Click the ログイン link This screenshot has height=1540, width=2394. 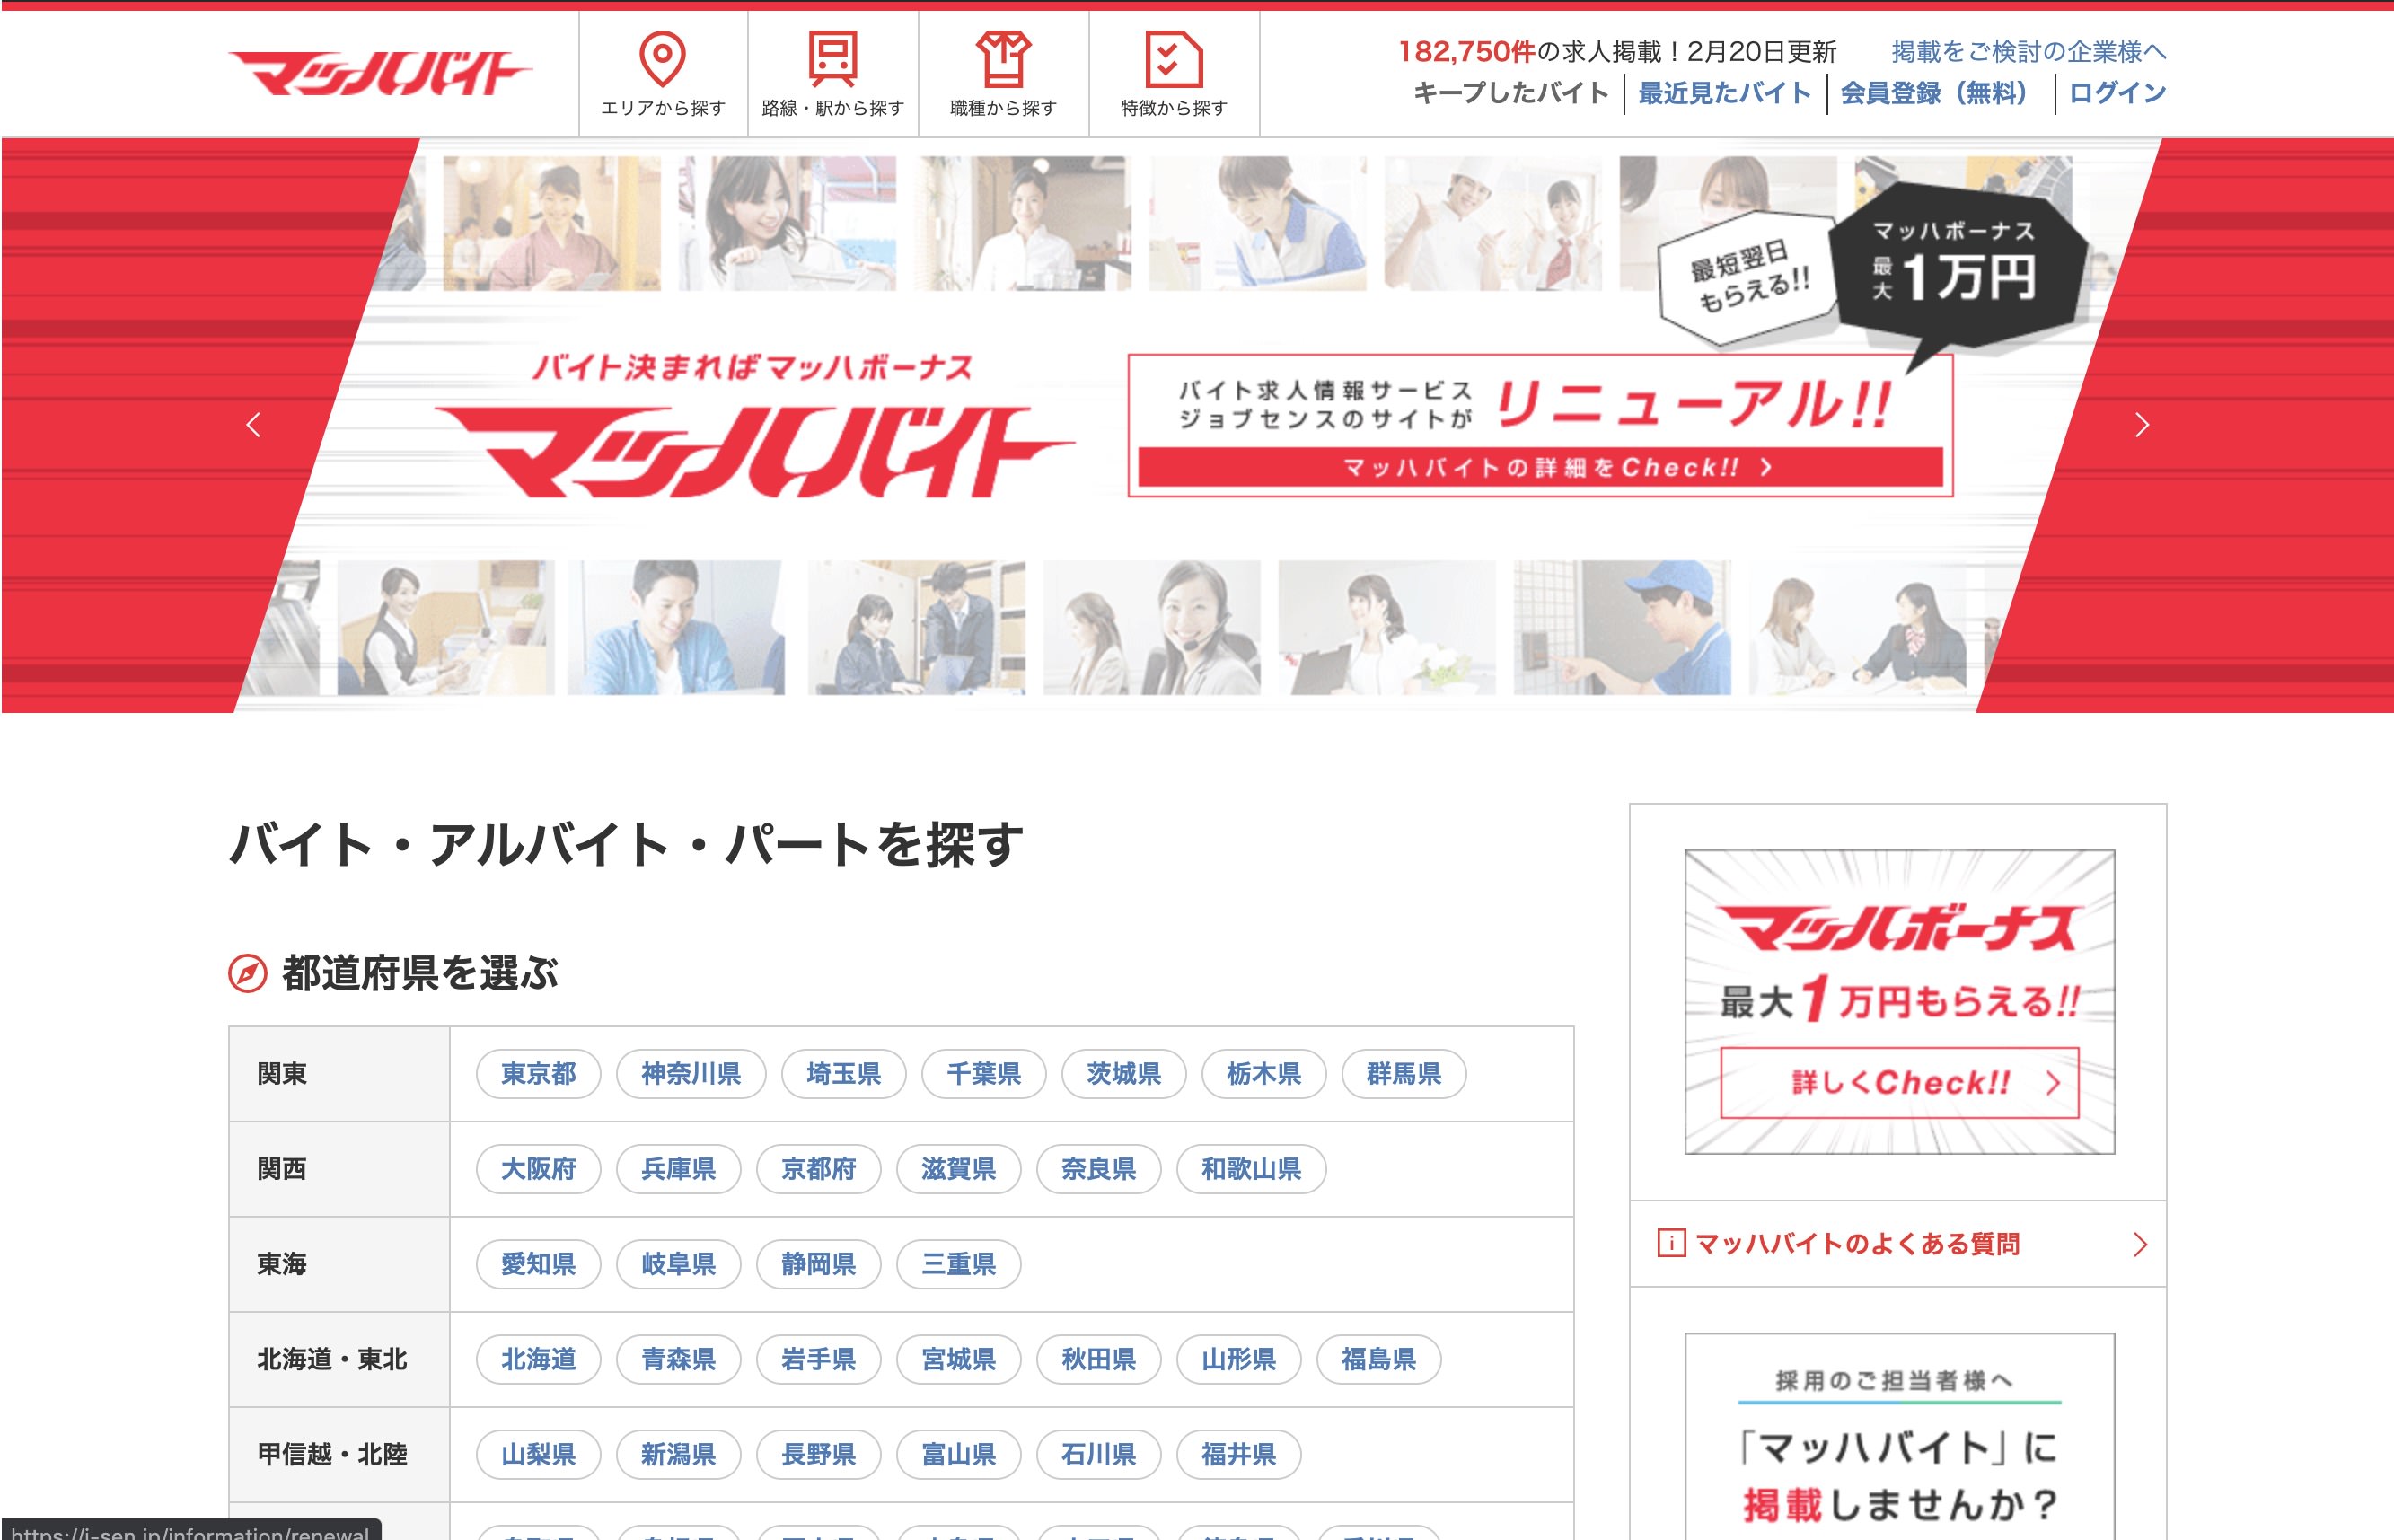2117,93
